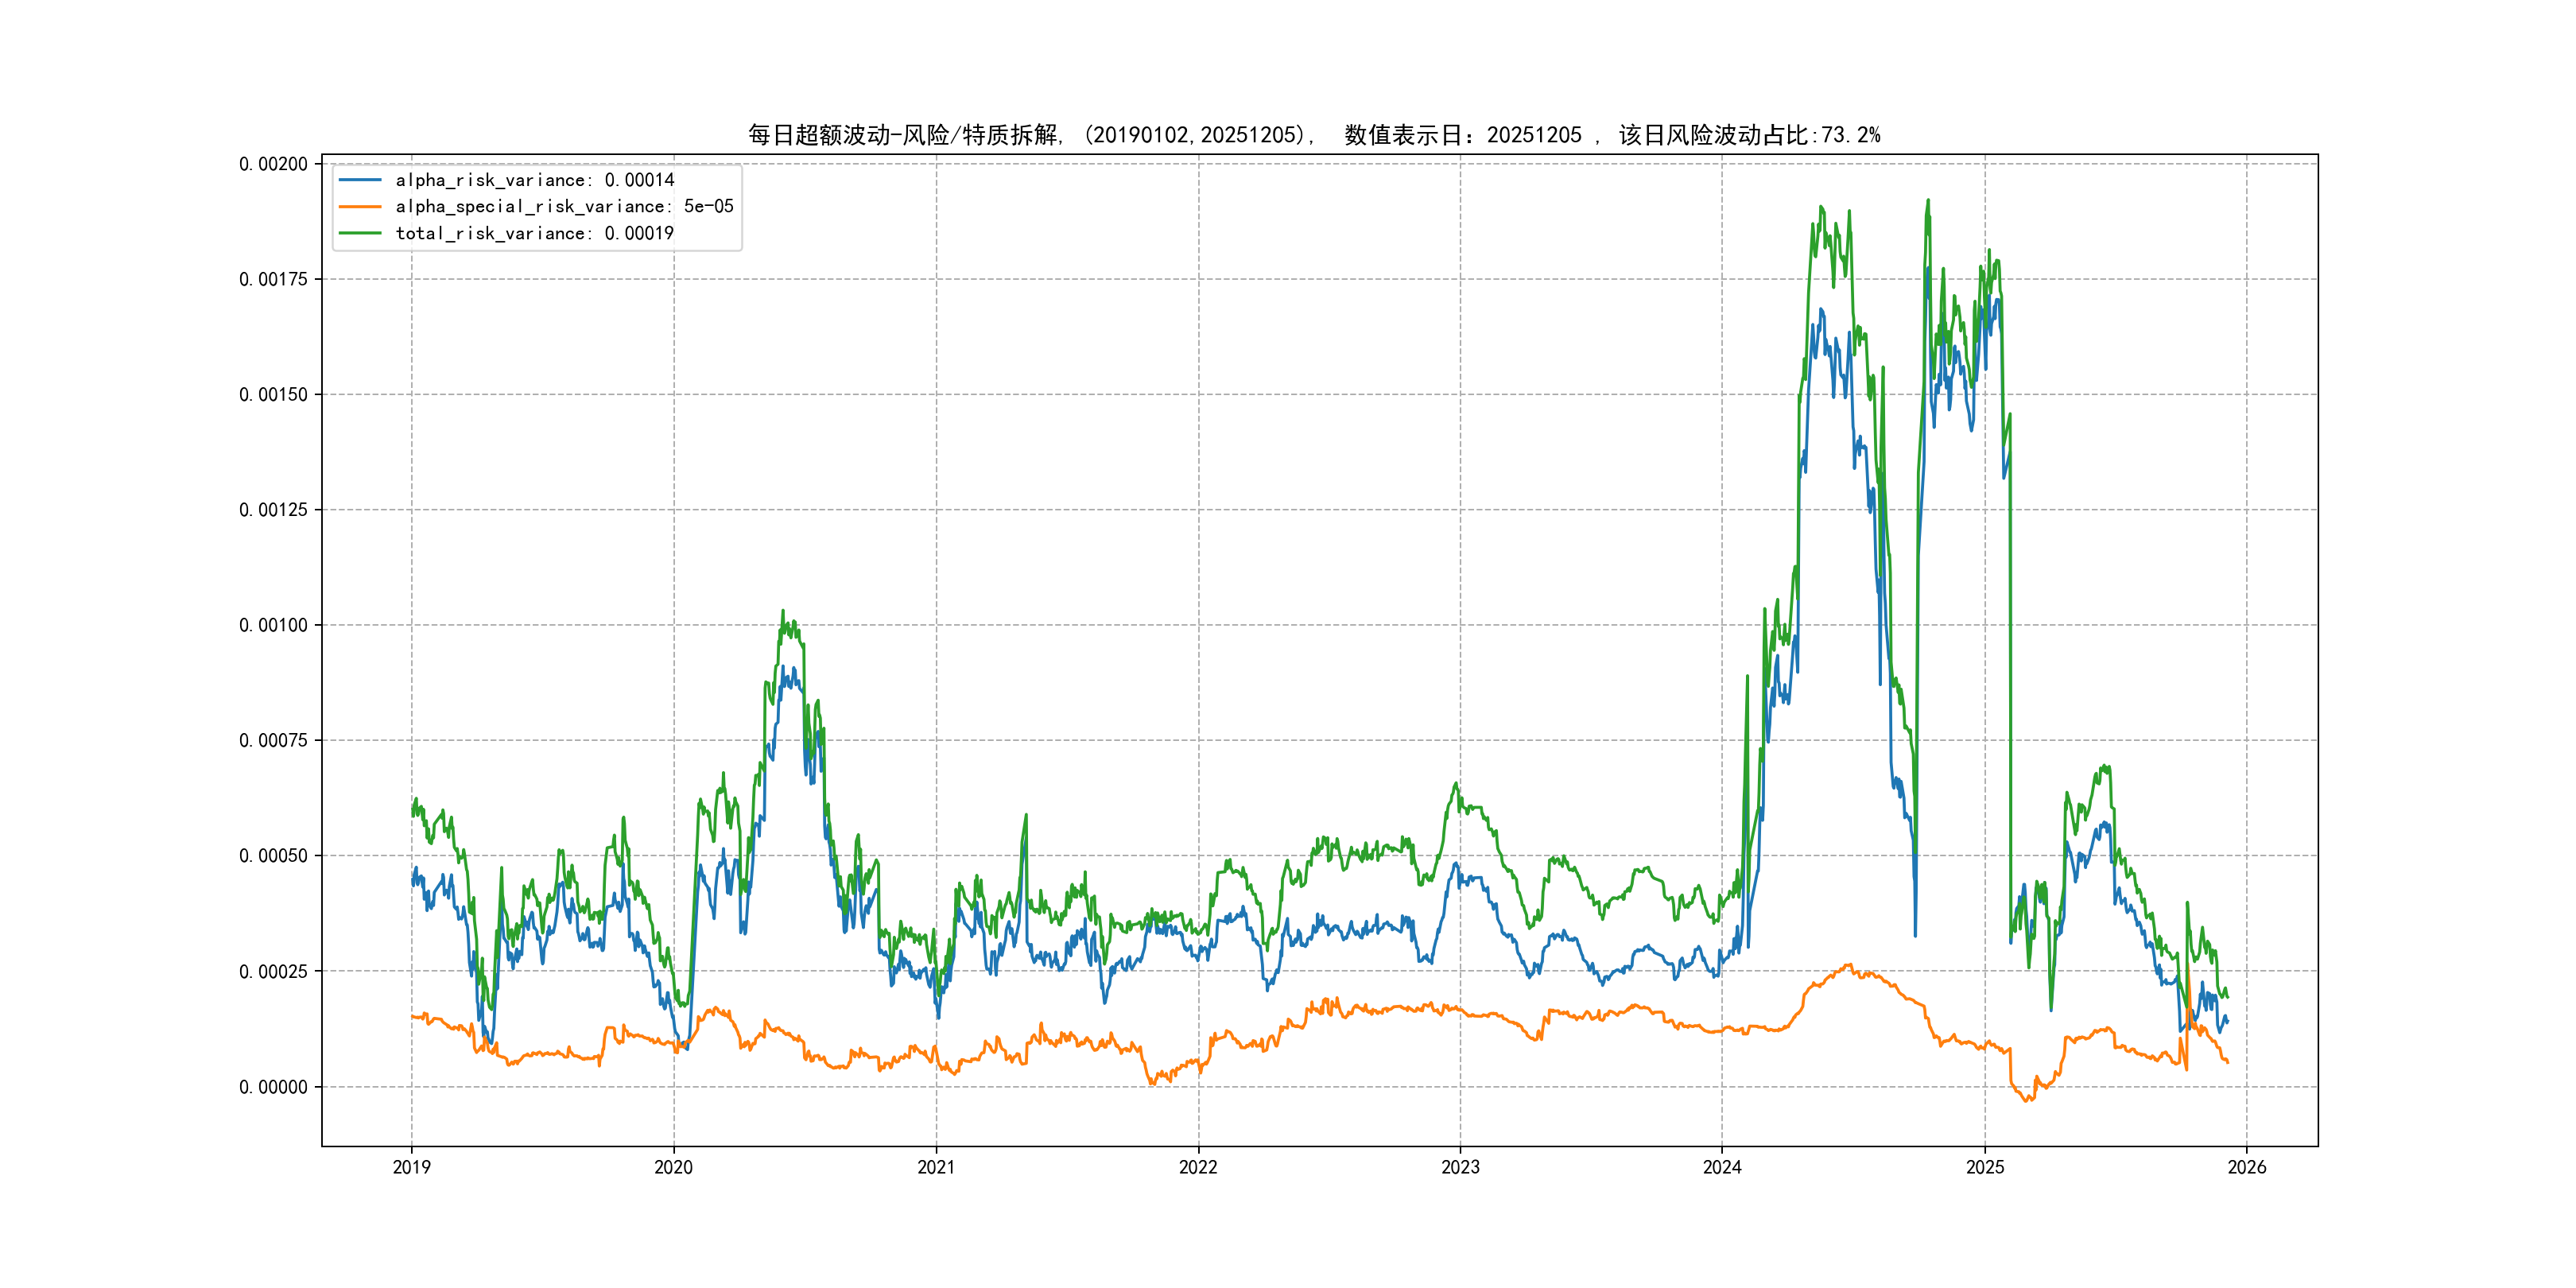The width and height of the screenshot is (2576, 1288).
Task: Select the alpha_risk_variance legend label
Action: tap(535, 180)
